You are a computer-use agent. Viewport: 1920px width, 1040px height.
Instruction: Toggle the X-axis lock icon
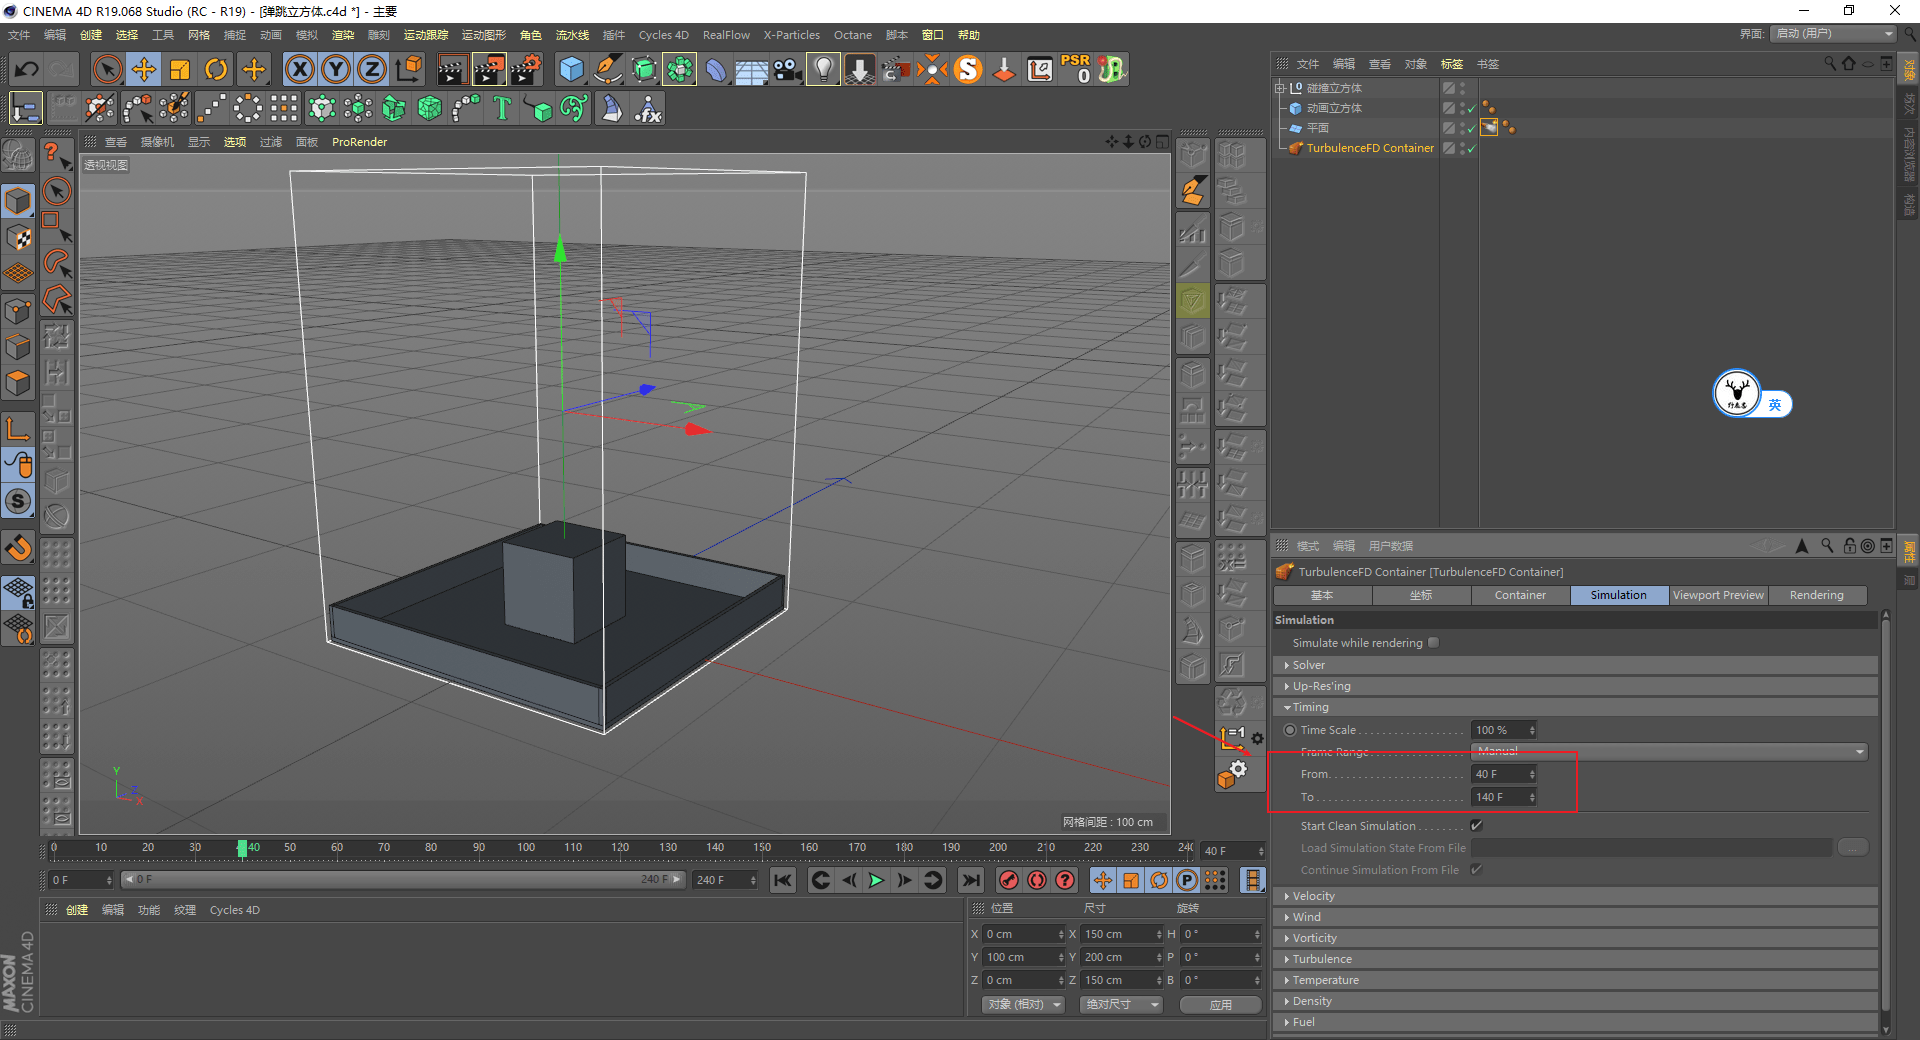299,69
